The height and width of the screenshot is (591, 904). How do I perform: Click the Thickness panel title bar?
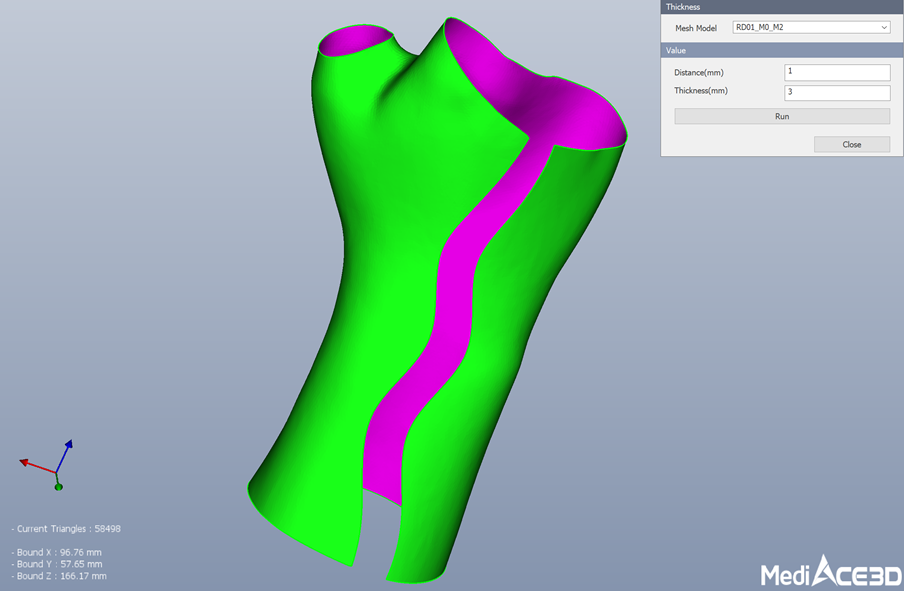782,6
